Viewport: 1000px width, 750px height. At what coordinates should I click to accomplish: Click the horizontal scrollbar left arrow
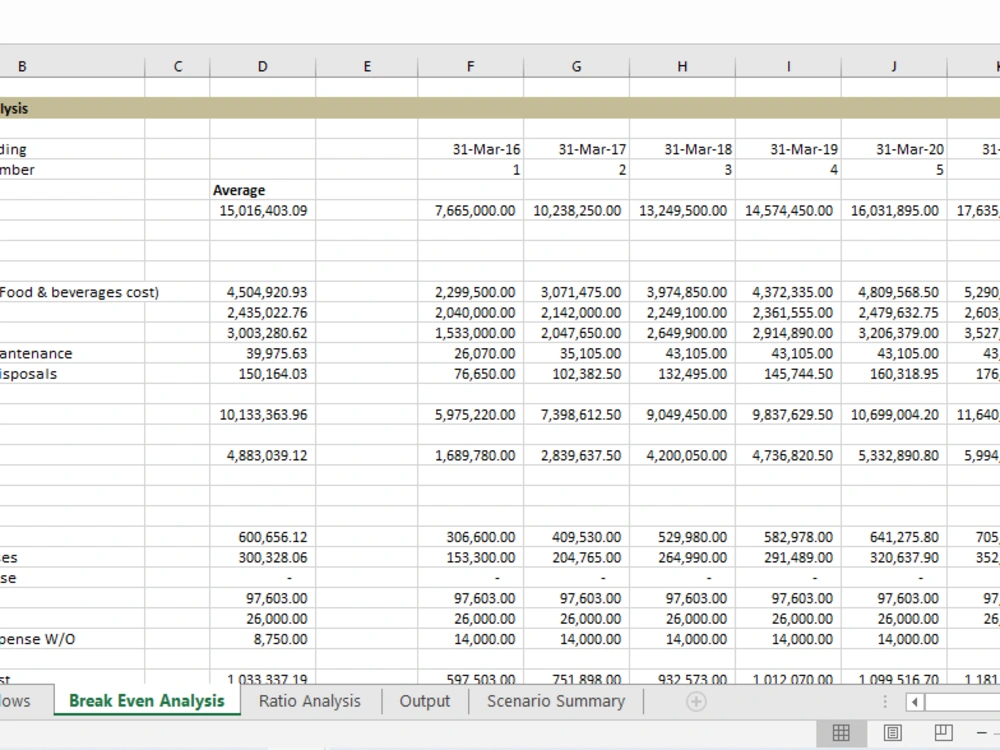pos(915,702)
